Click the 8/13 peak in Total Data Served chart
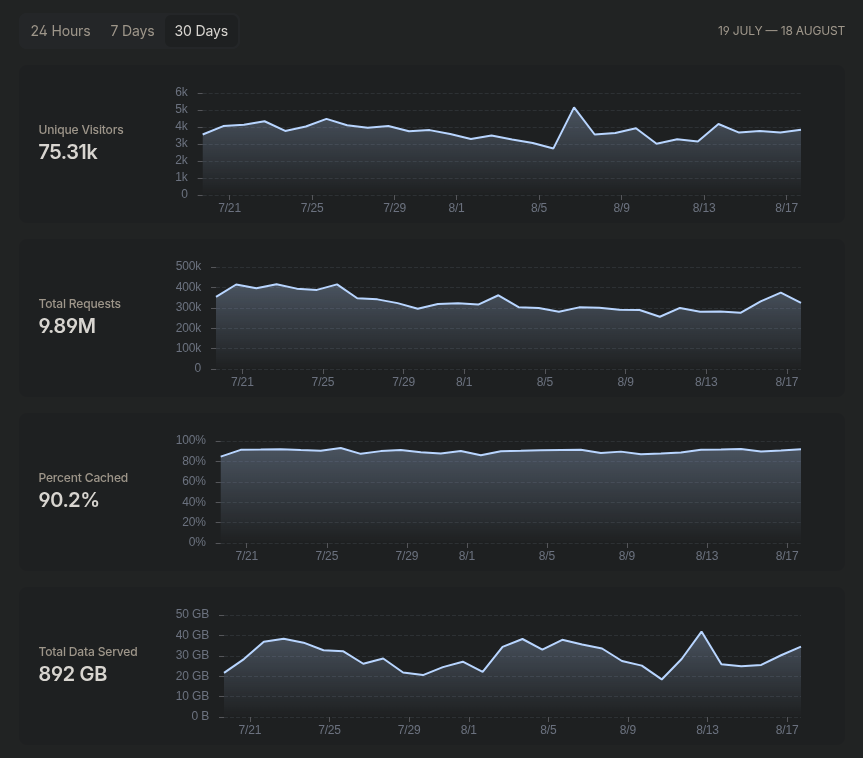This screenshot has width=863, height=758. [701, 632]
